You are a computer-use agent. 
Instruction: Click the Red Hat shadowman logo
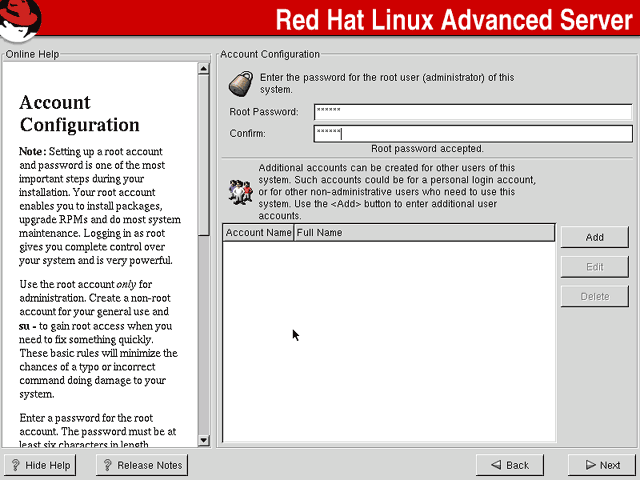pyautogui.click(x=20, y=20)
